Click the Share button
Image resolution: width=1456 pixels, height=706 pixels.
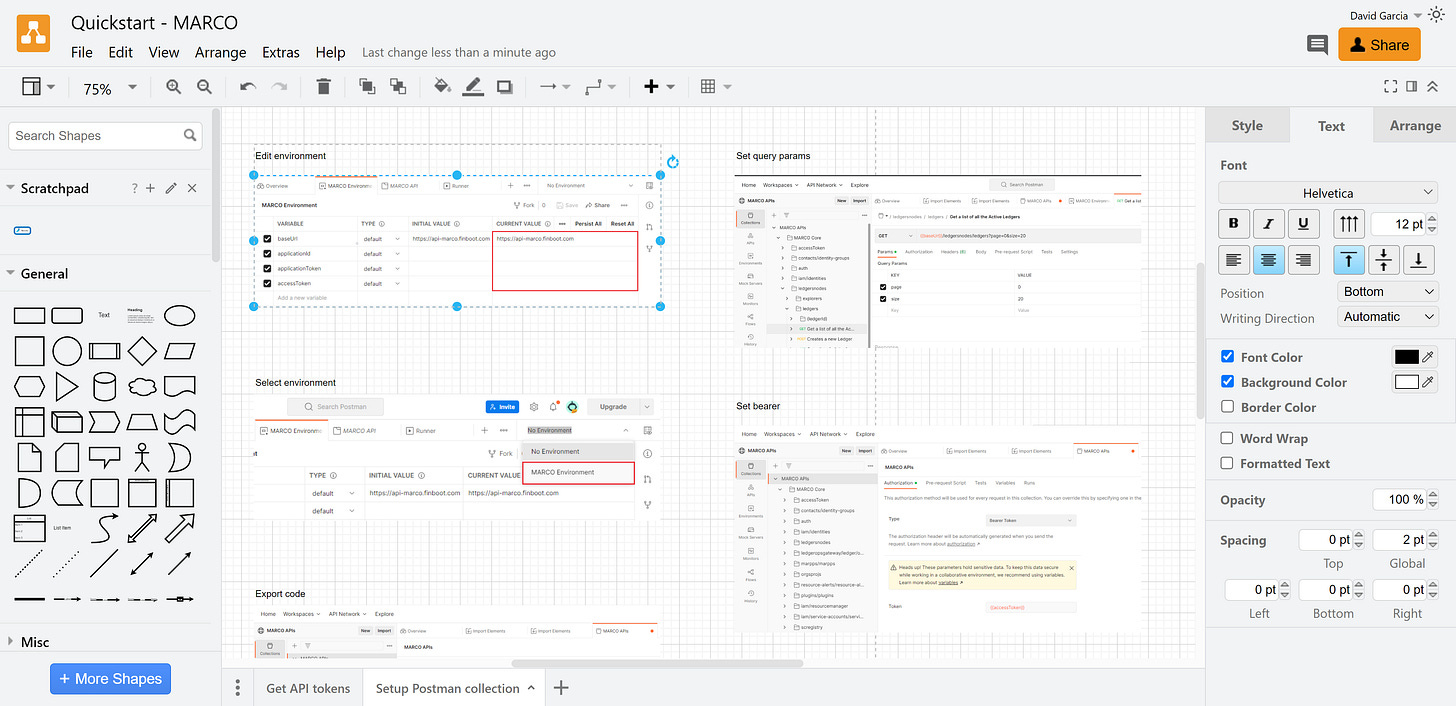1379,44
